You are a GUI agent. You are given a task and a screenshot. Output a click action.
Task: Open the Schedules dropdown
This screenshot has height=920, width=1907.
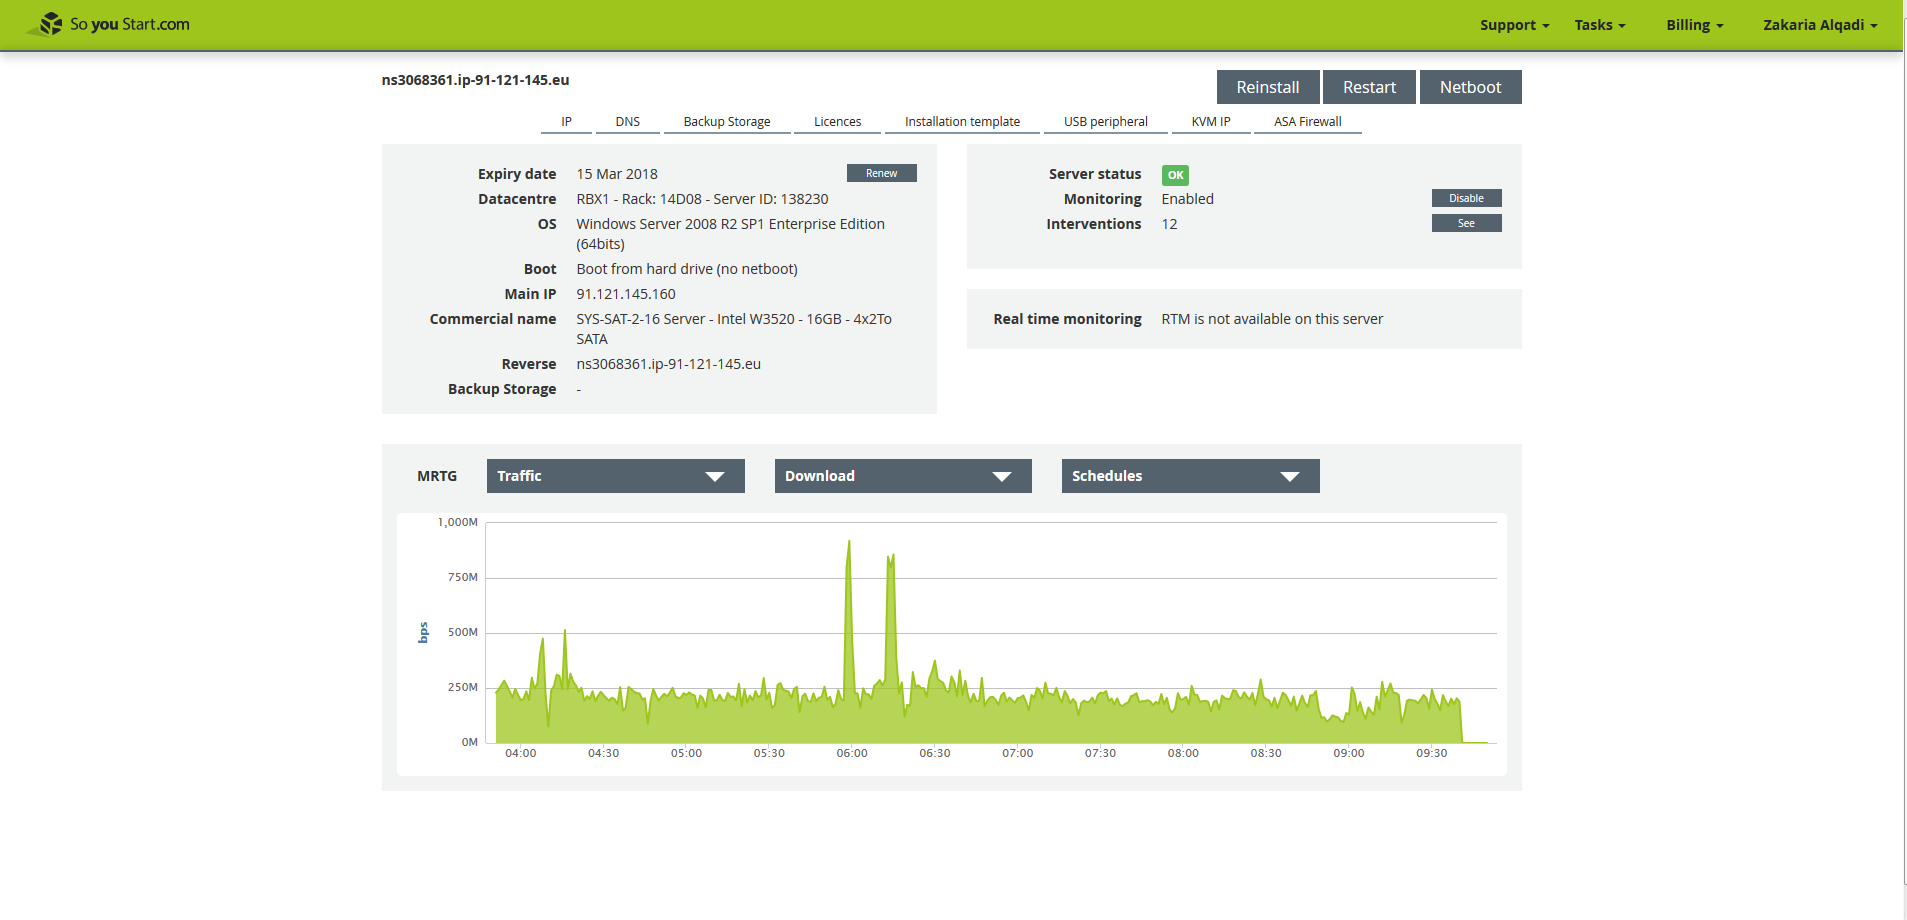pos(1190,476)
